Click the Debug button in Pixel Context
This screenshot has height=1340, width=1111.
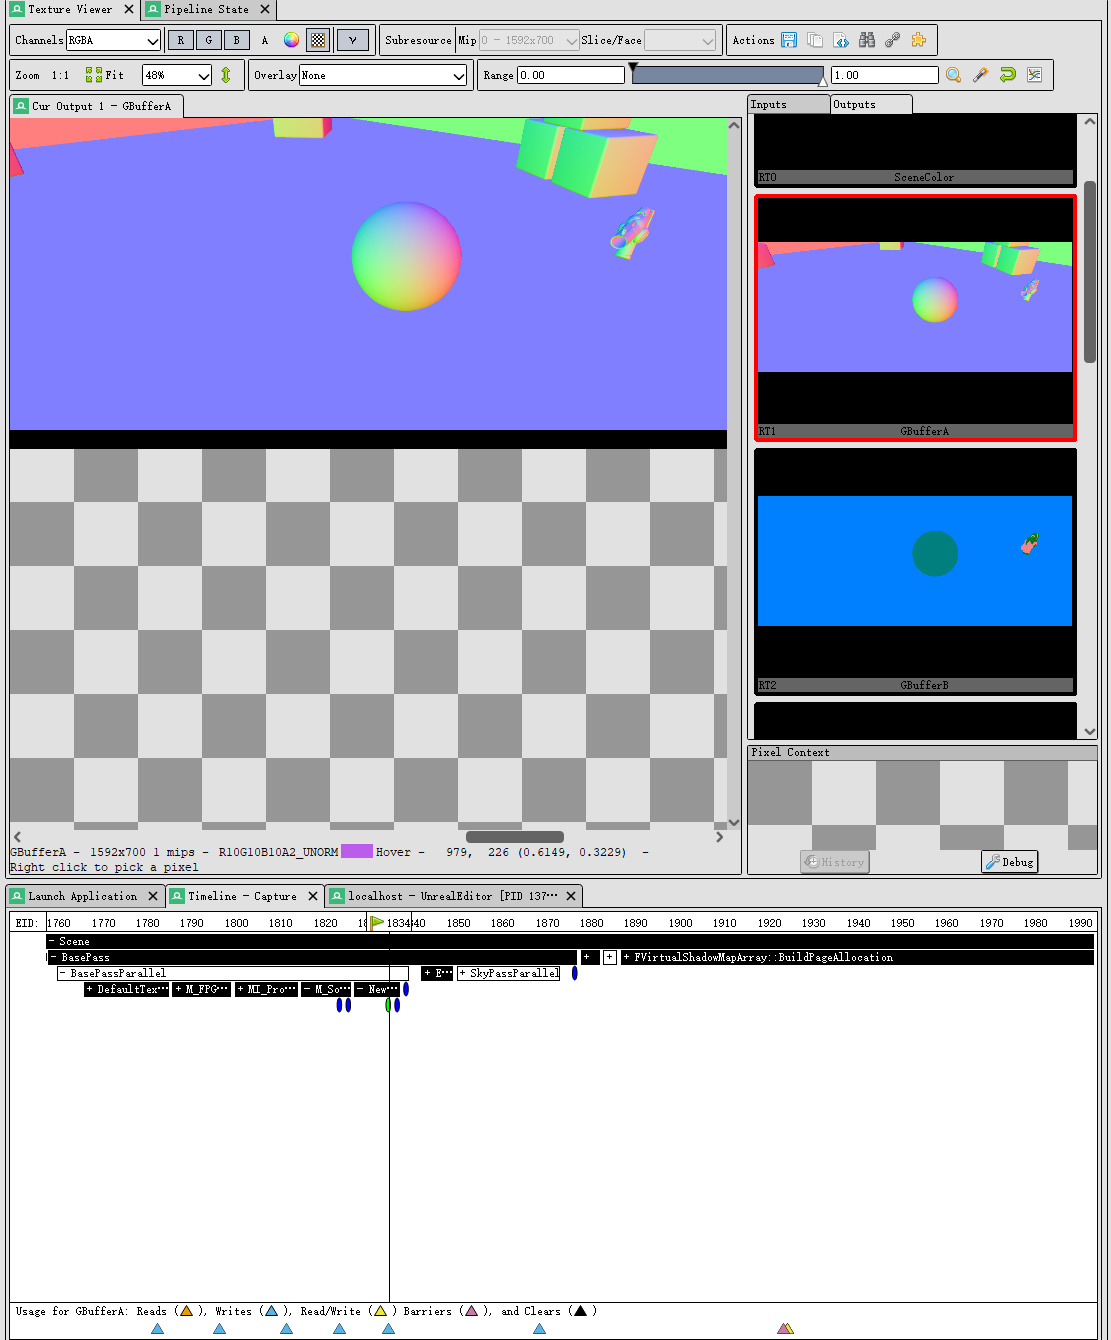click(x=1009, y=861)
